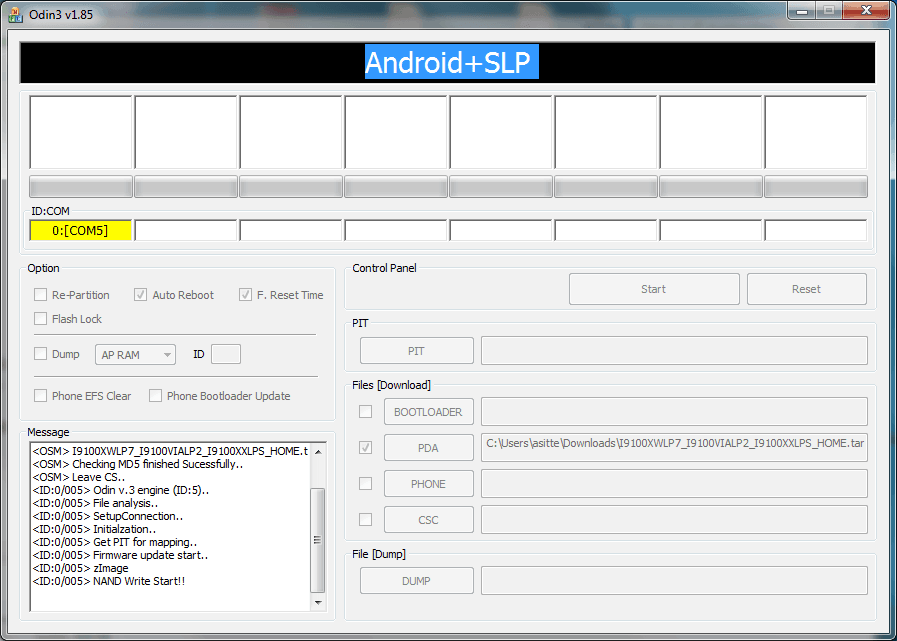Viewport: 897px width, 641px height.
Task: Click the PIT file path field
Action: click(674, 351)
